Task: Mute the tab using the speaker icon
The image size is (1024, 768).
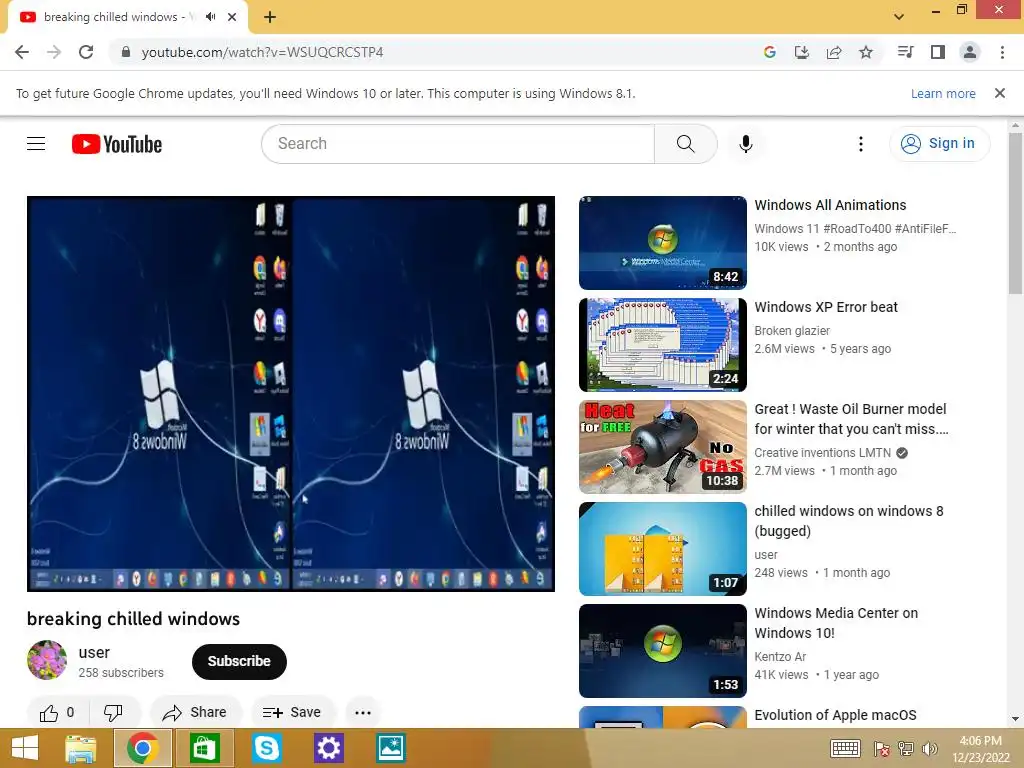Action: 210,17
